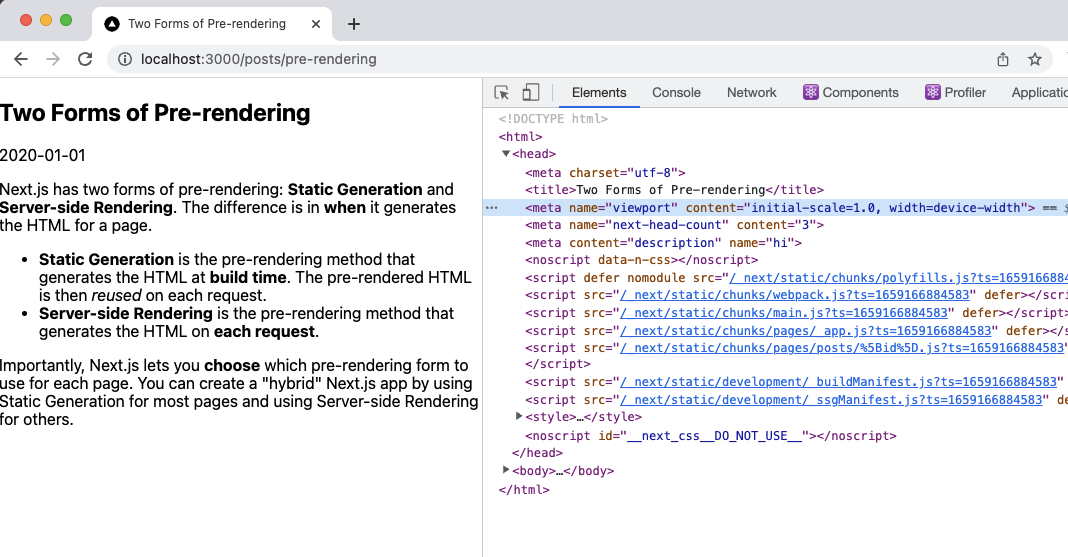This screenshot has height=557, width=1068.
Task: Click the bold words build time
Action: click(x=248, y=278)
